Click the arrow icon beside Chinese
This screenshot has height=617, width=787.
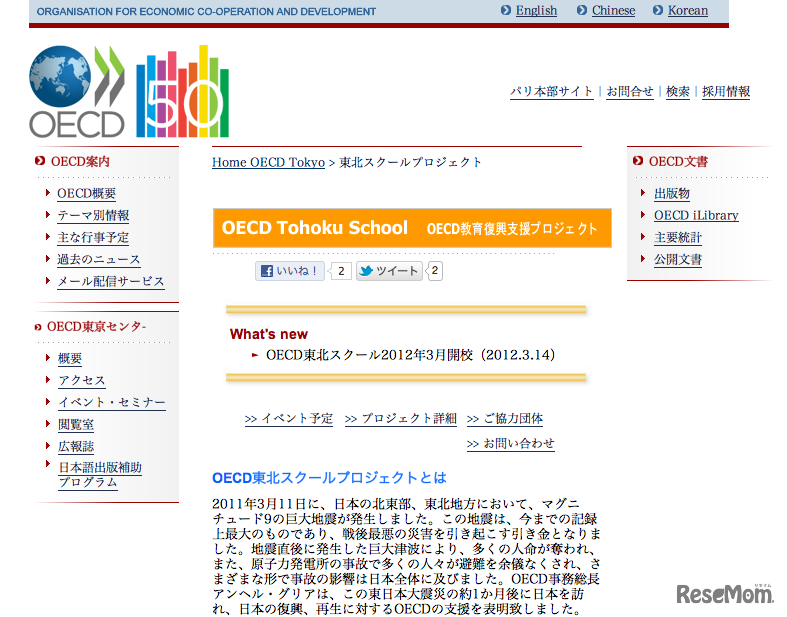coord(582,10)
